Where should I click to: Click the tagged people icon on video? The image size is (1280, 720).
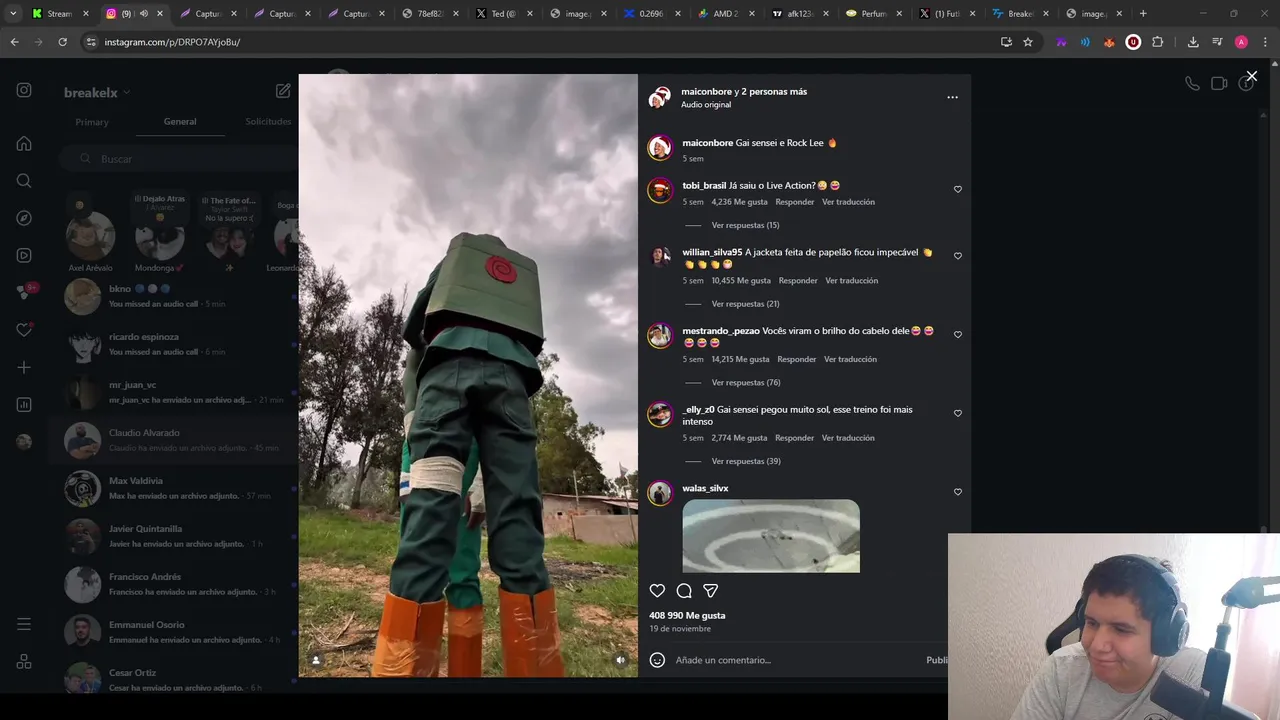[316, 660]
